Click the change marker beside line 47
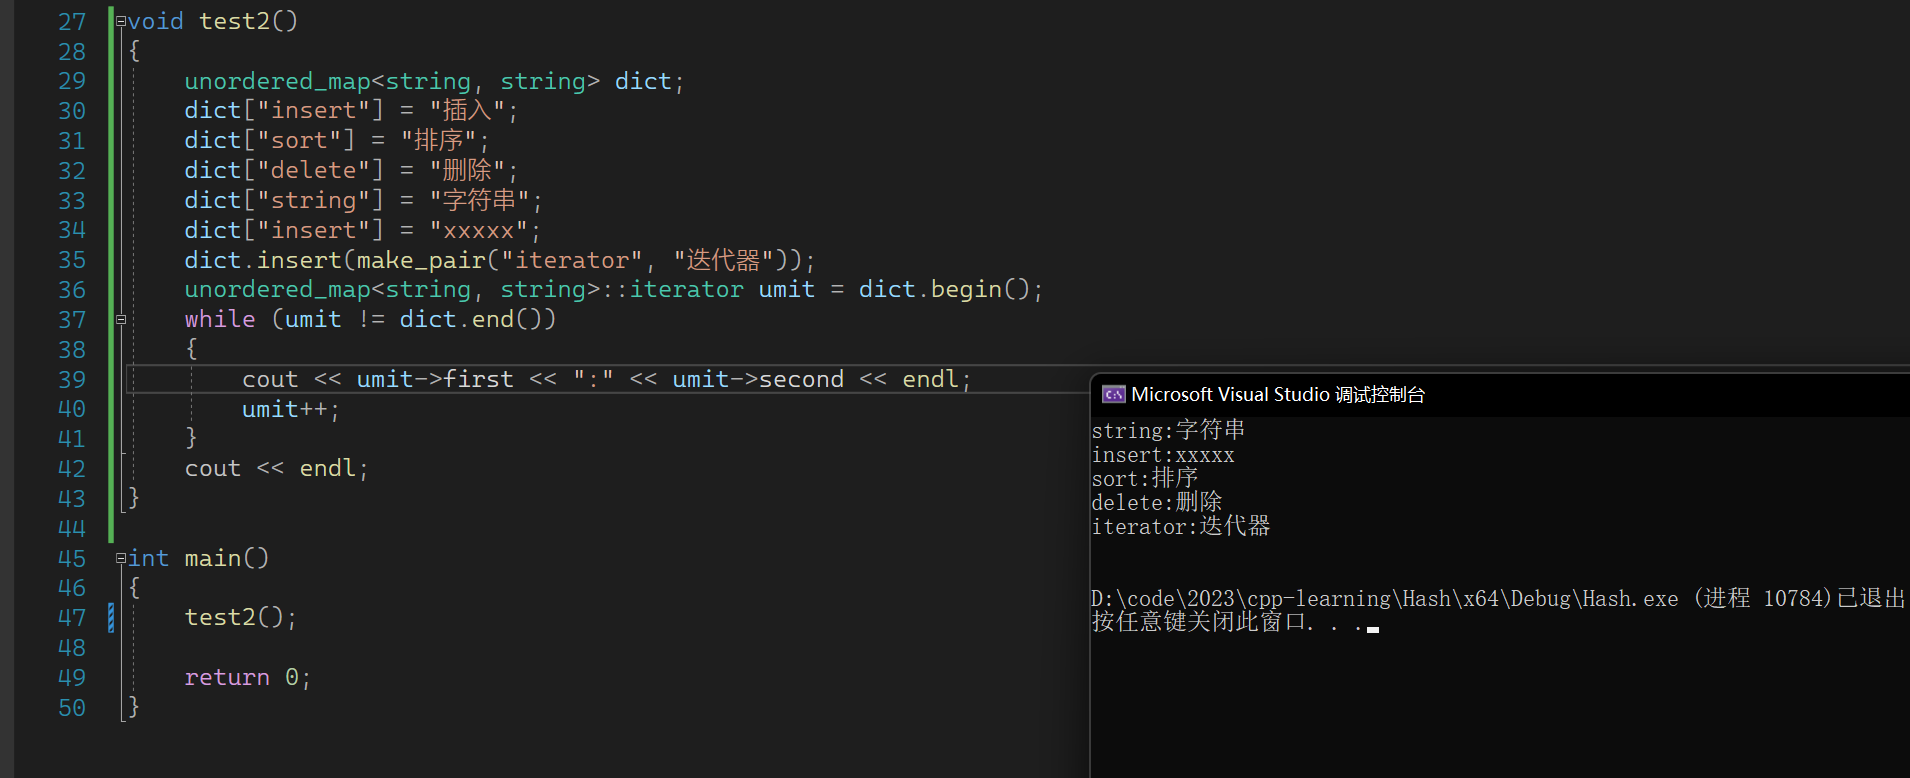The width and height of the screenshot is (1910, 778). point(111,618)
